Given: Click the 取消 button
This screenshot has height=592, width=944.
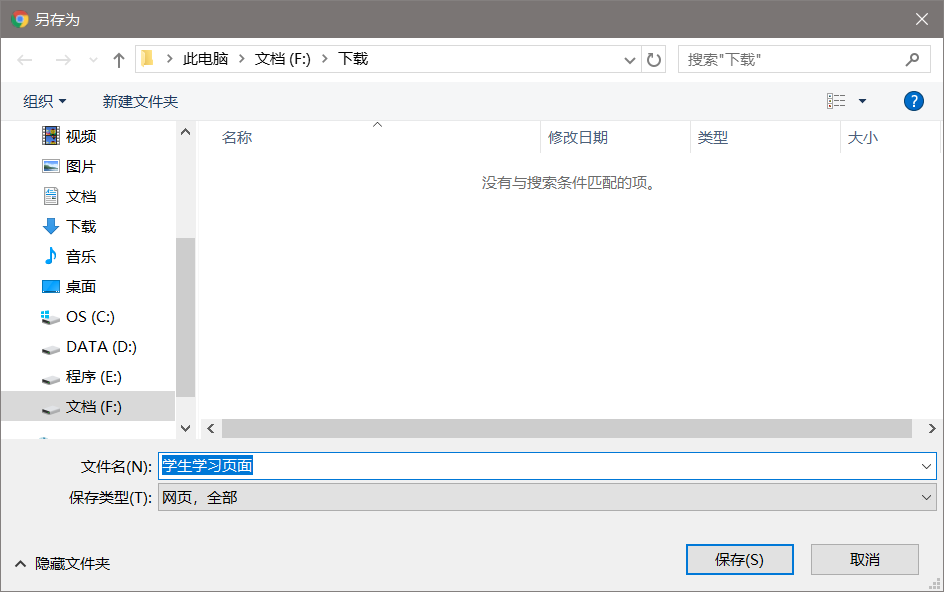Looking at the screenshot, I should (865, 559).
